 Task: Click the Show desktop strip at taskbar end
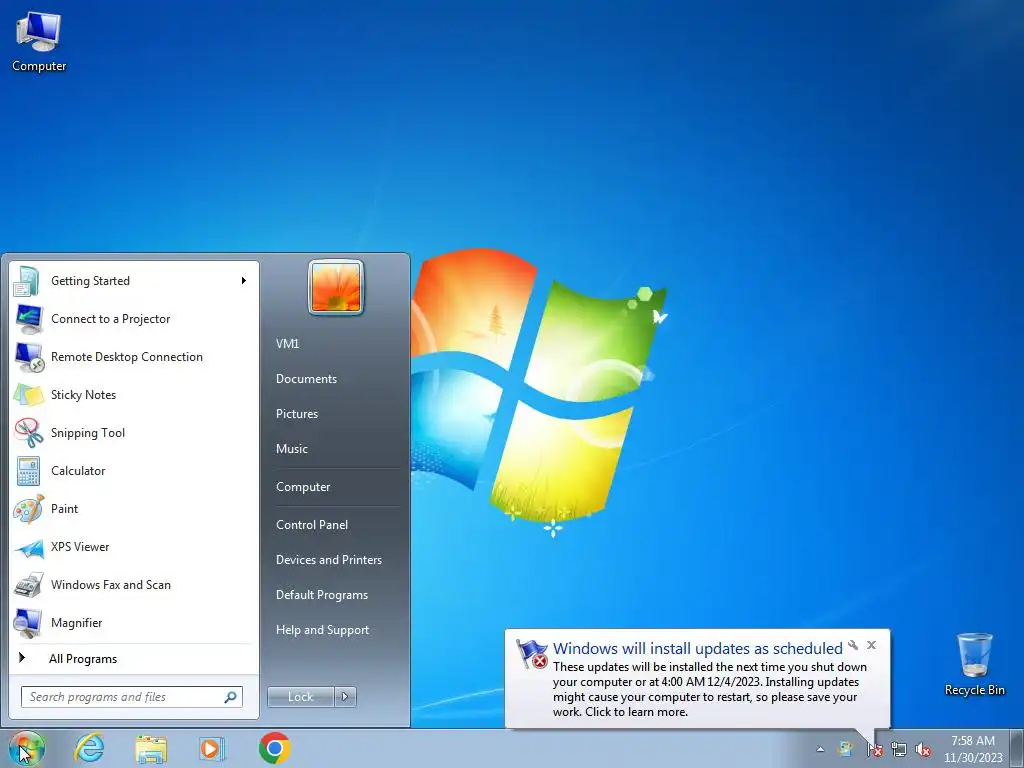click(x=1017, y=749)
